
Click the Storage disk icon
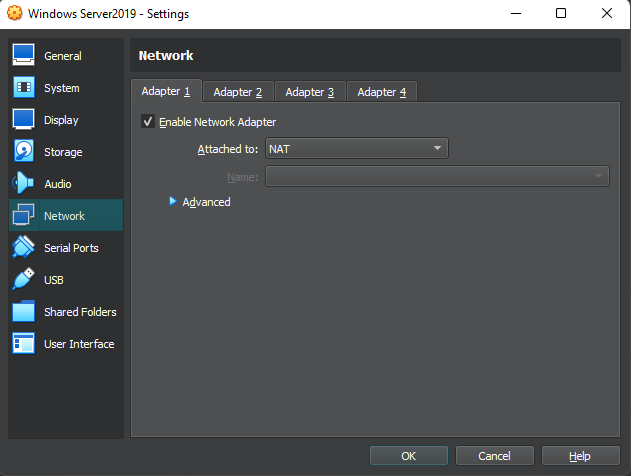tap(24, 152)
